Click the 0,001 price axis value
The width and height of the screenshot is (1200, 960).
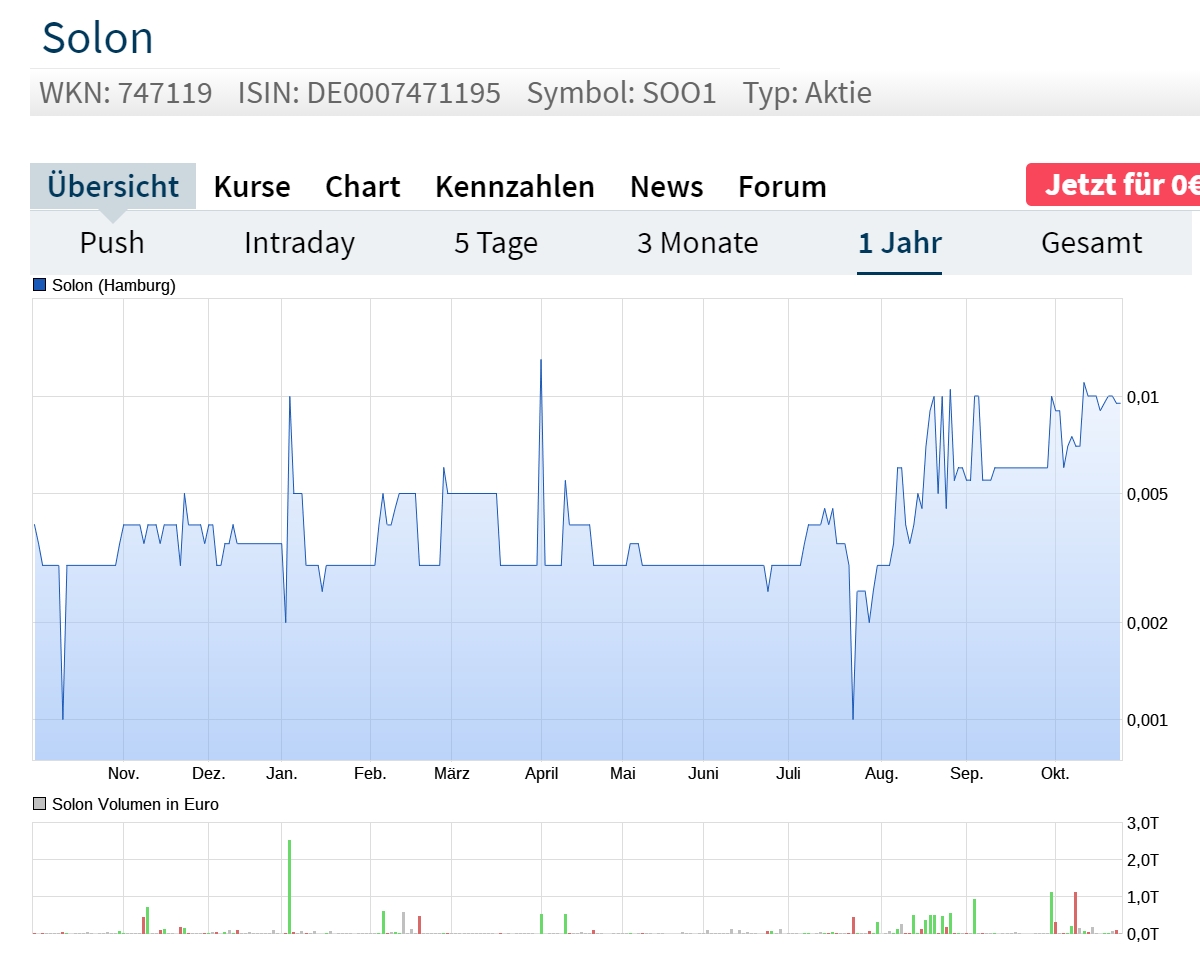(x=1147, y=720)
